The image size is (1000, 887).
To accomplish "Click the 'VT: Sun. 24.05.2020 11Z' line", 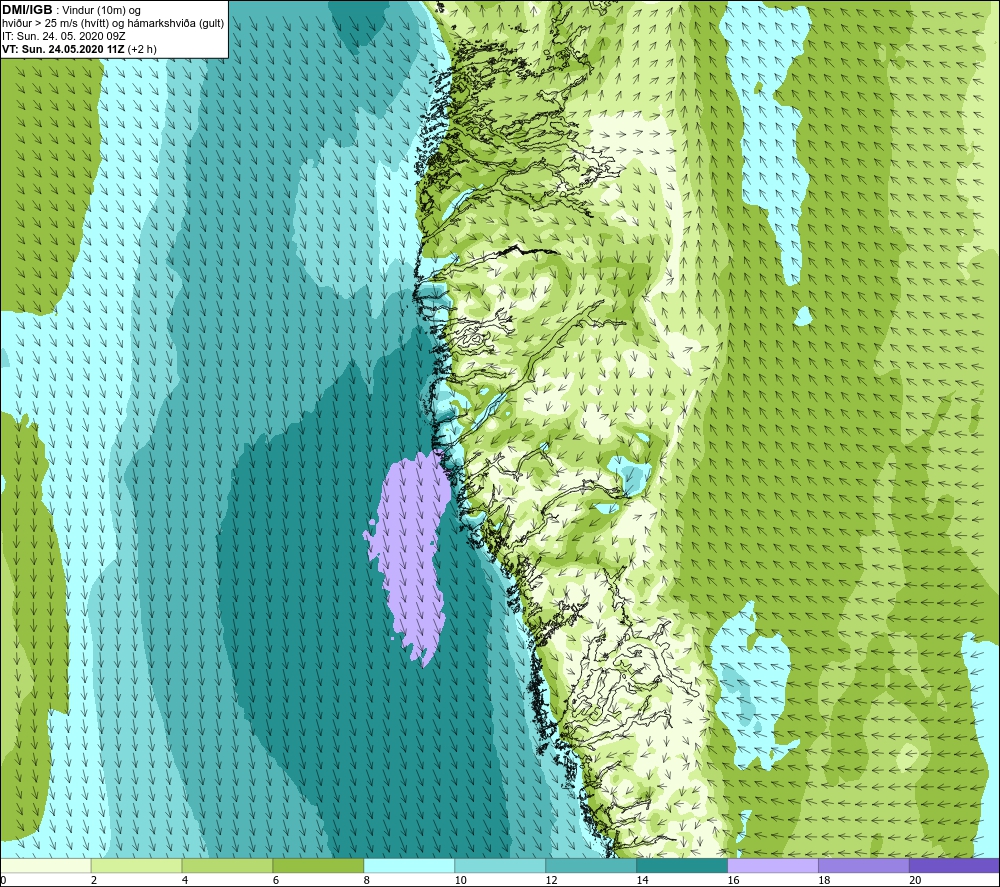I will pyautogui.click(x=64, y=49).
